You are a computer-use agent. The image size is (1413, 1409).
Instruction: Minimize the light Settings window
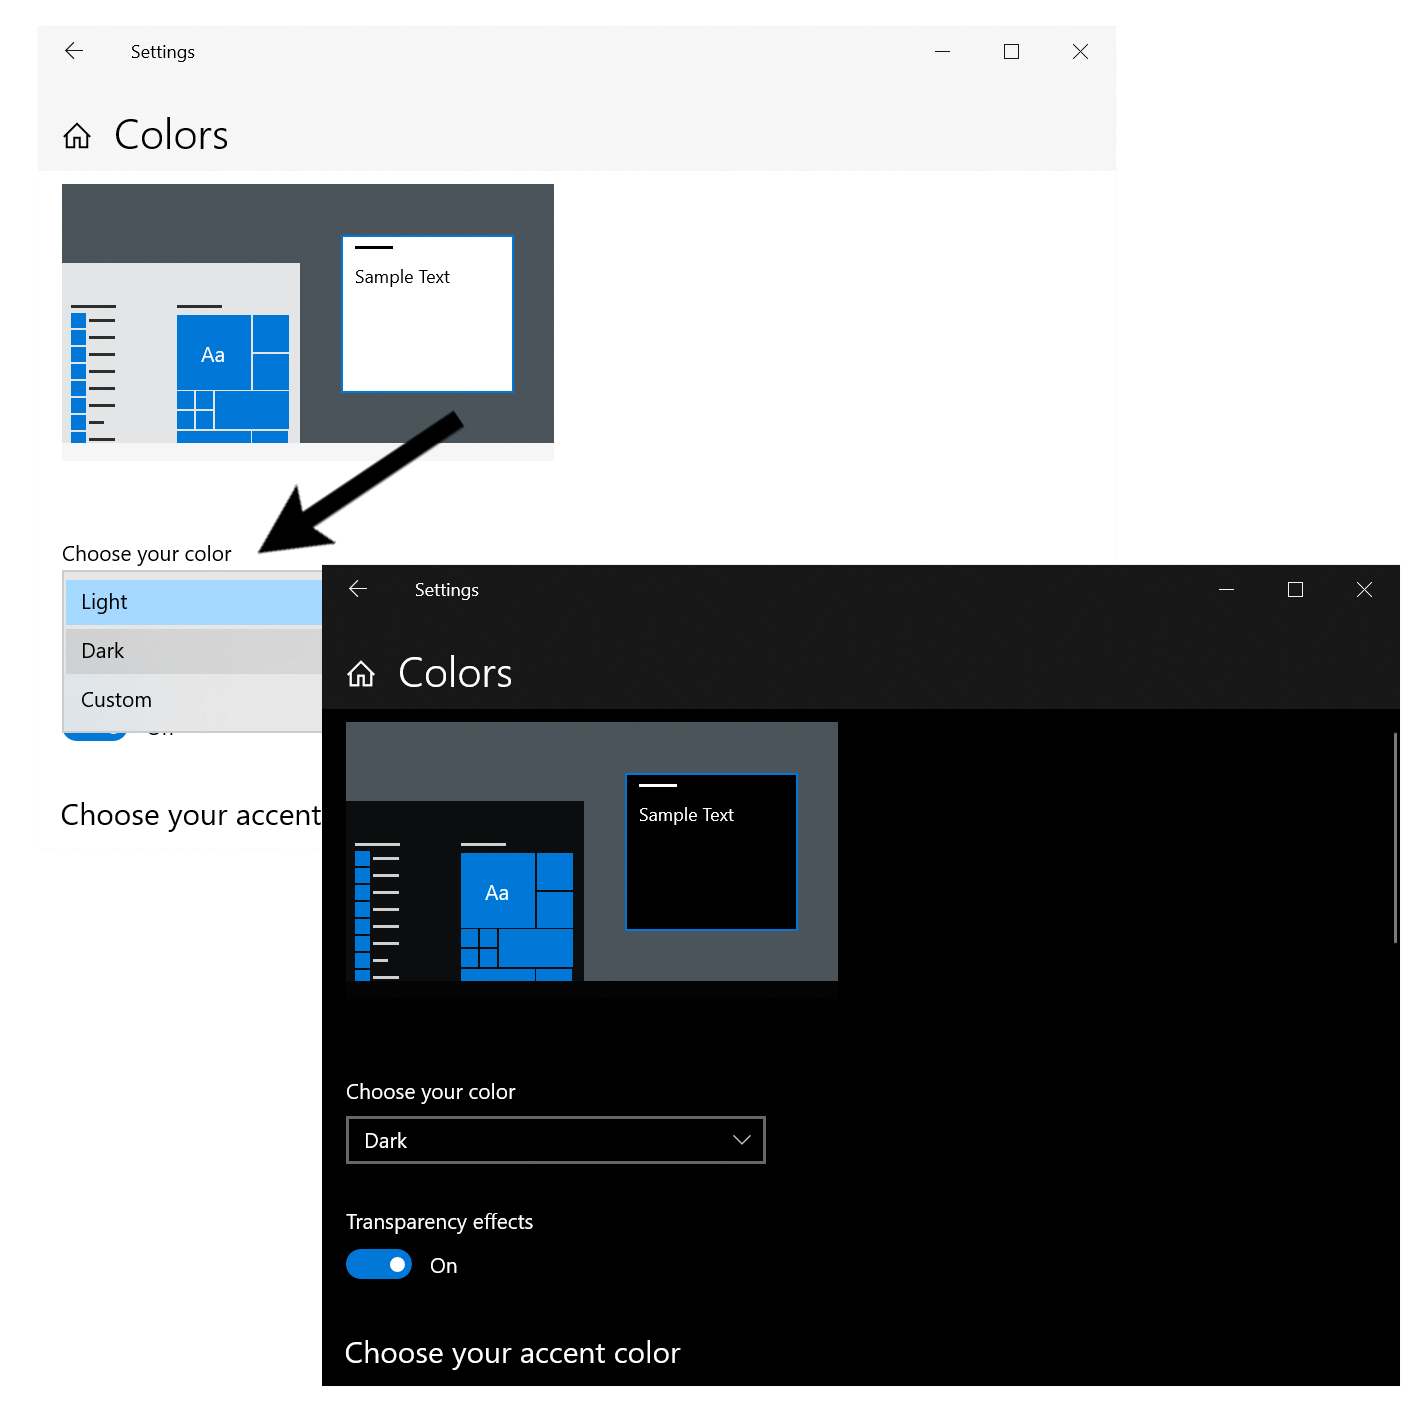(x=942, y=52)
